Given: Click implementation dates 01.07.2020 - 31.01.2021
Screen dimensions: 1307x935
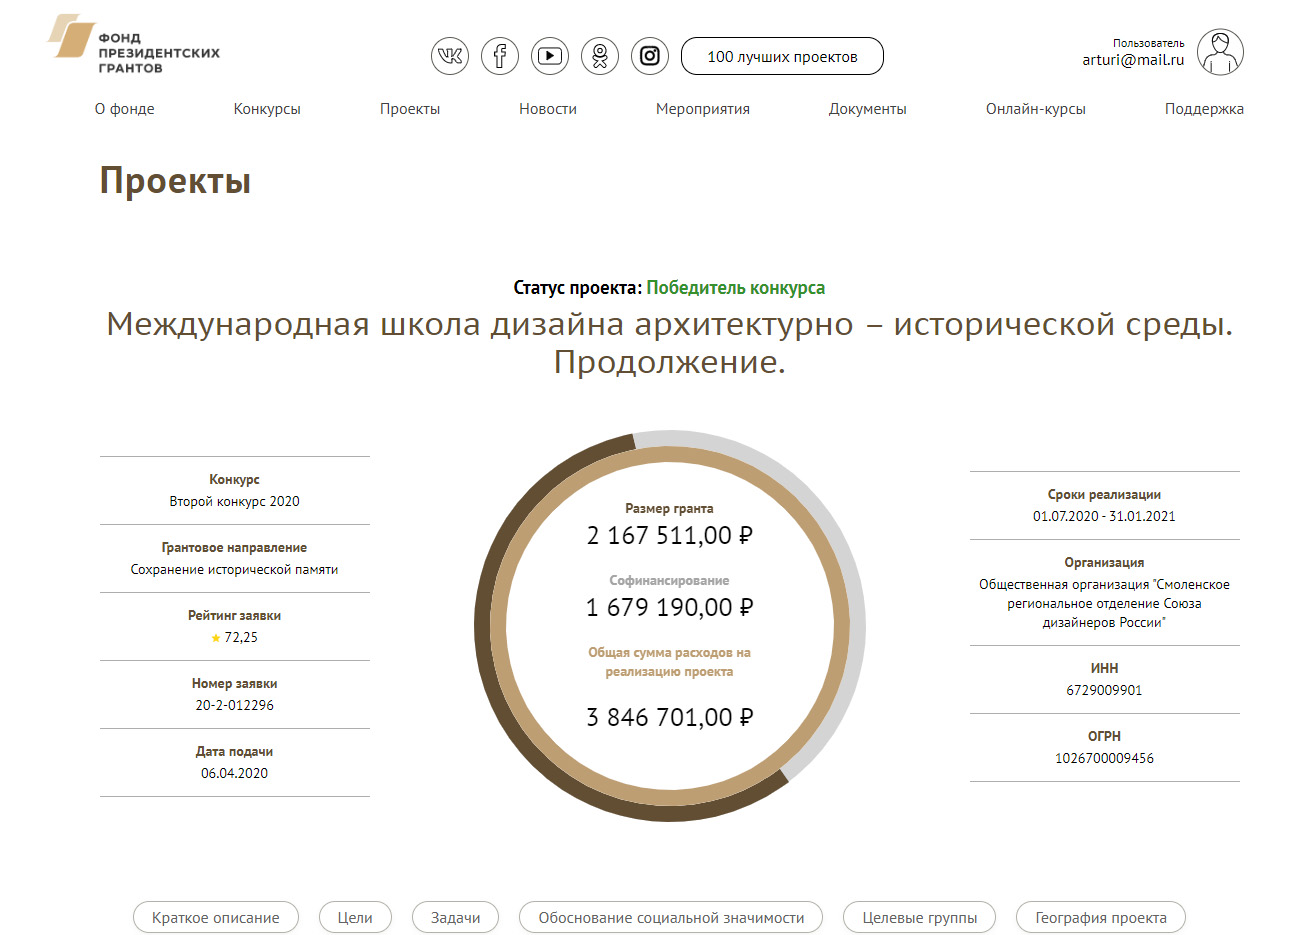Looking at the screenshot, I should 1105,517.
